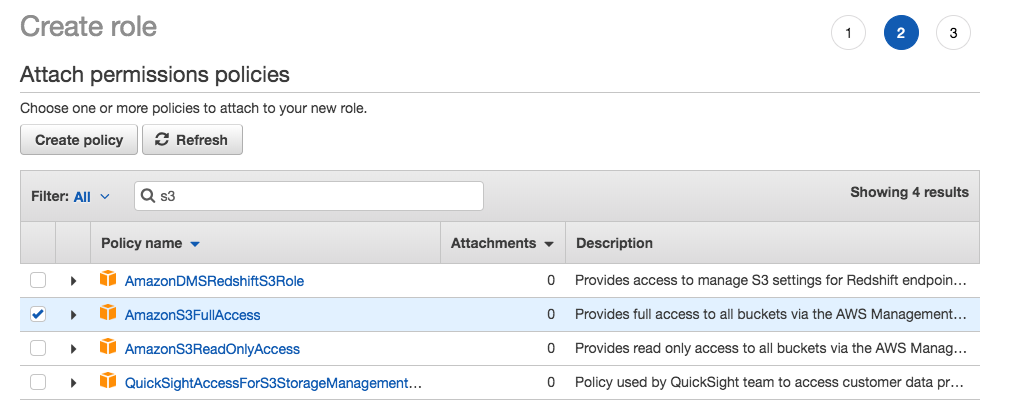Click the 'Showing 4 results' text
The height and width of the screenshot is (419, 1013).
pyautogui.click(x=909, y=192)
